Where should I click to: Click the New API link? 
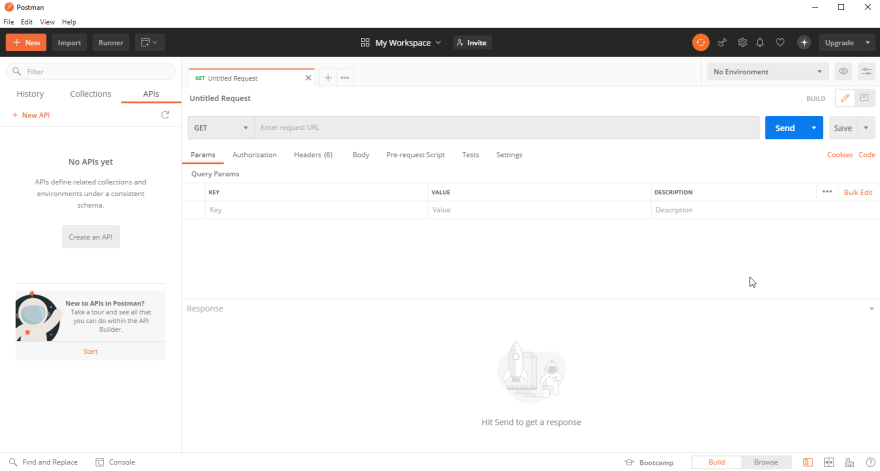pyautogui.click(x=31, y=115)
